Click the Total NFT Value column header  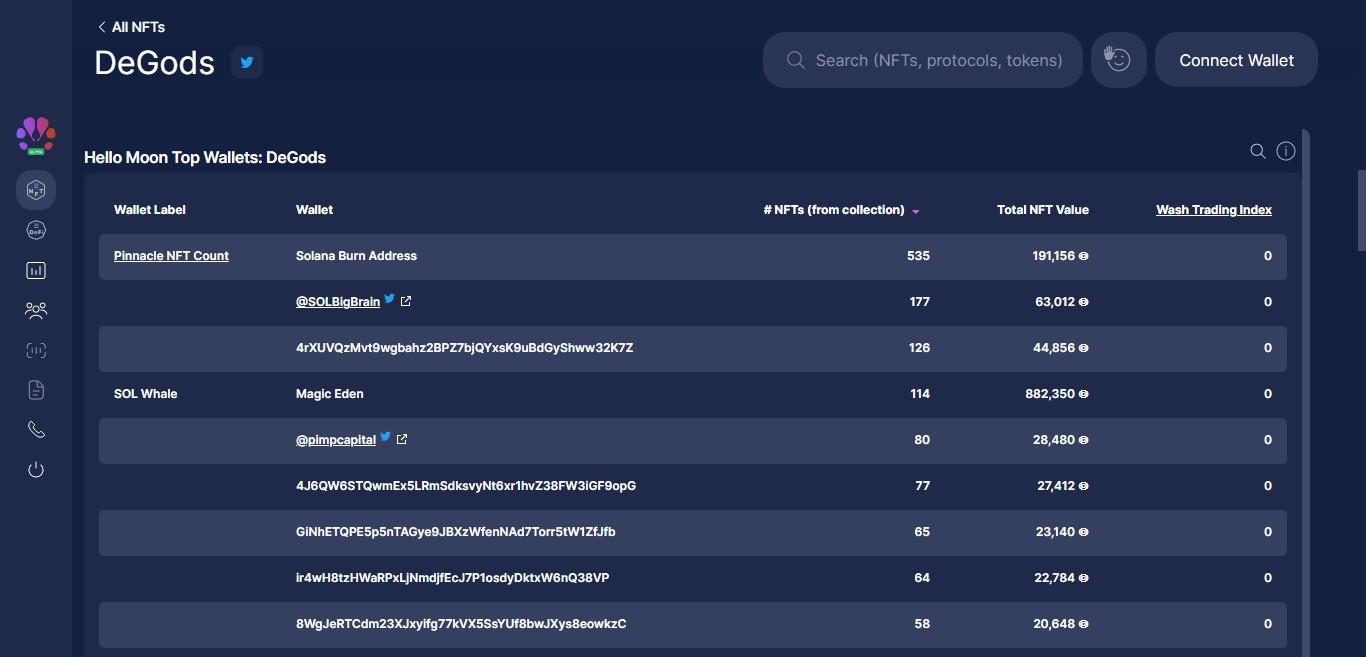pyautogui.click(x=1043, y=210)
